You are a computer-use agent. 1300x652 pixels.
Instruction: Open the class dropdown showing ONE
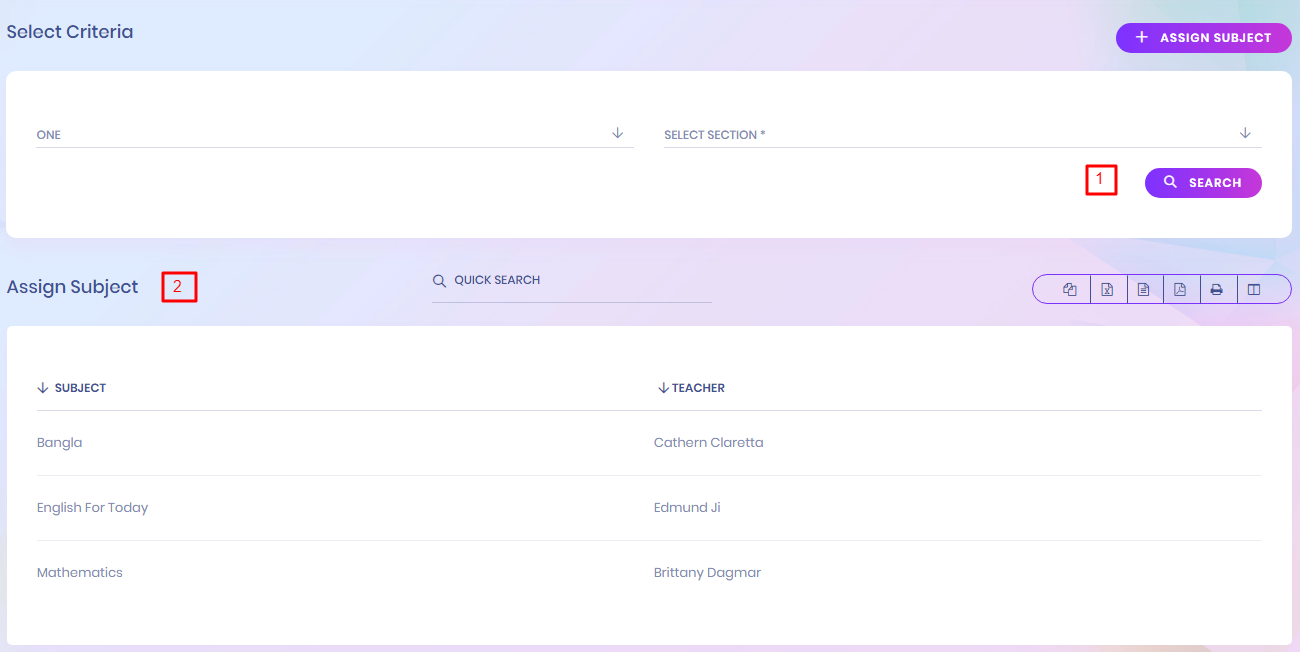(334, 134)
